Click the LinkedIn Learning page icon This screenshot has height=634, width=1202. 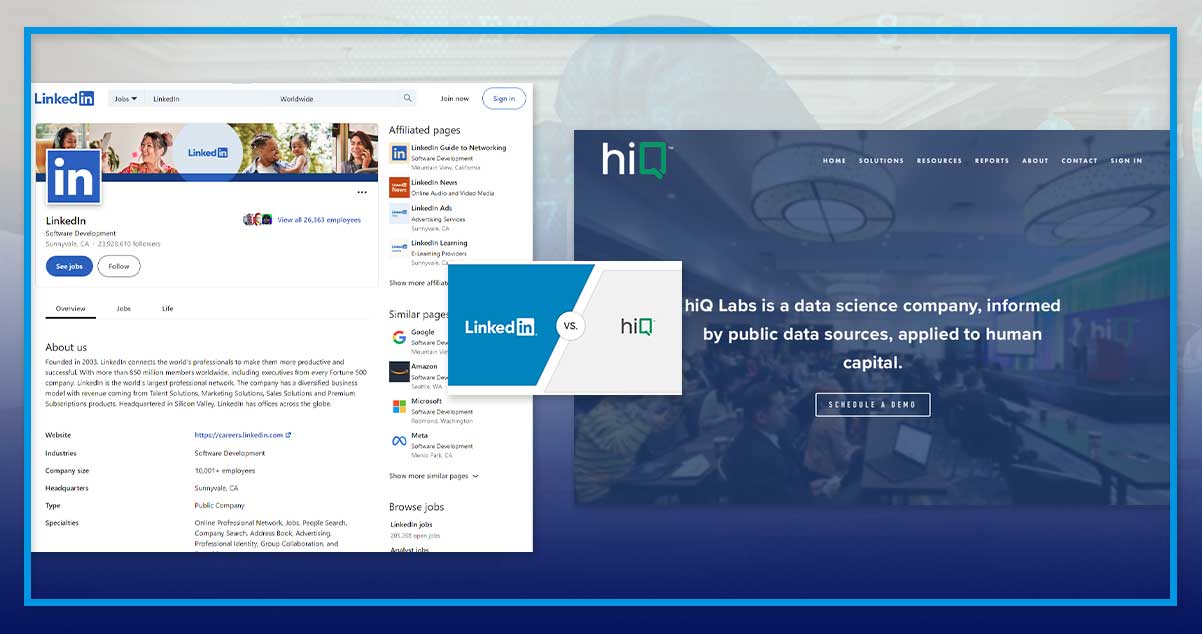[x=398, y=248]
